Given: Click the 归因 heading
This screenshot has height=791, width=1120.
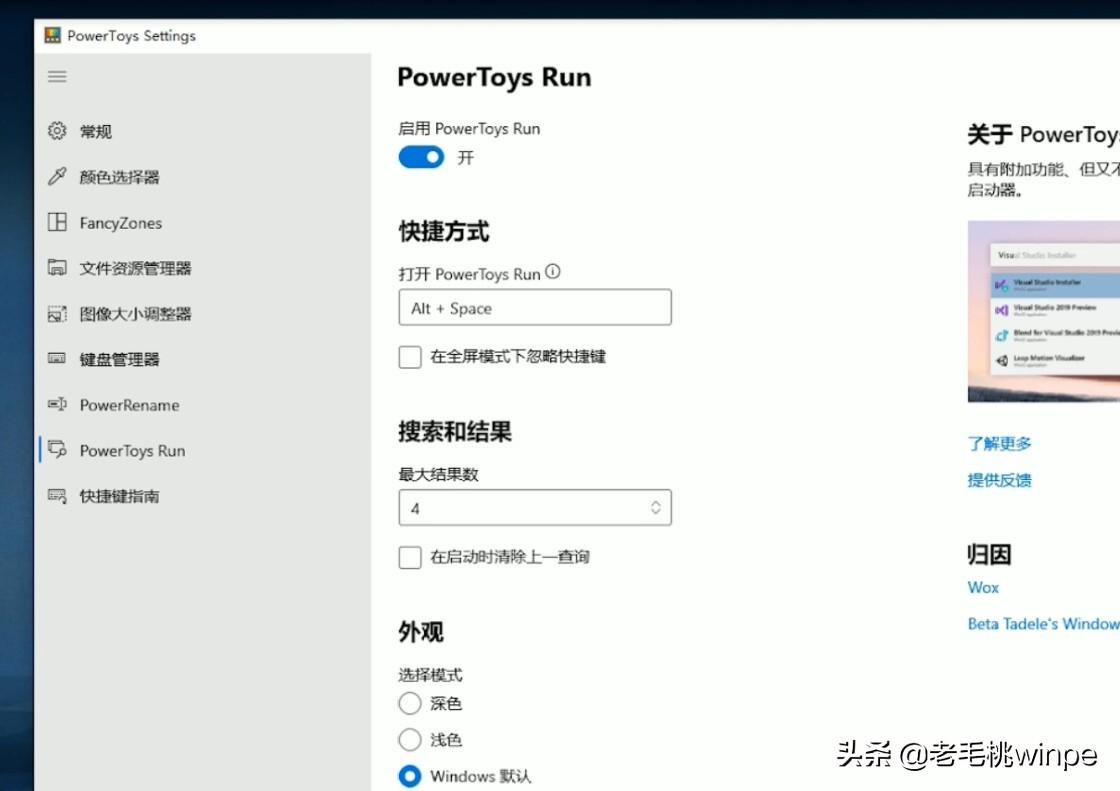Looking at the screenshot, I should [x=989, y=554].
